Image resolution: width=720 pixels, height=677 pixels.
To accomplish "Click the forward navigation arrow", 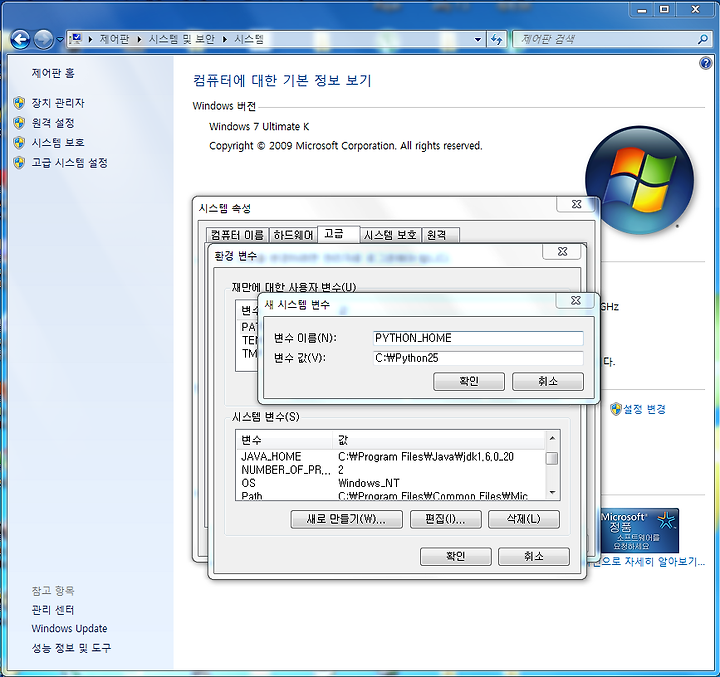I will (x=44, y=39).
